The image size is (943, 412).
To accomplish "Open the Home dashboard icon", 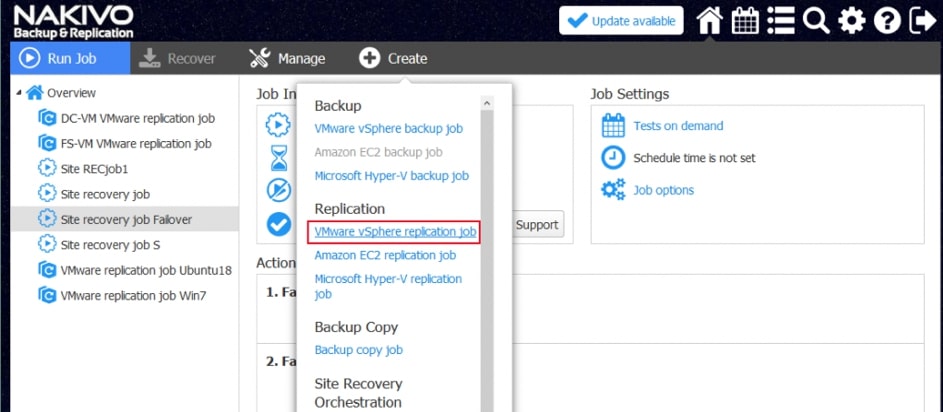I will point(709,22).
